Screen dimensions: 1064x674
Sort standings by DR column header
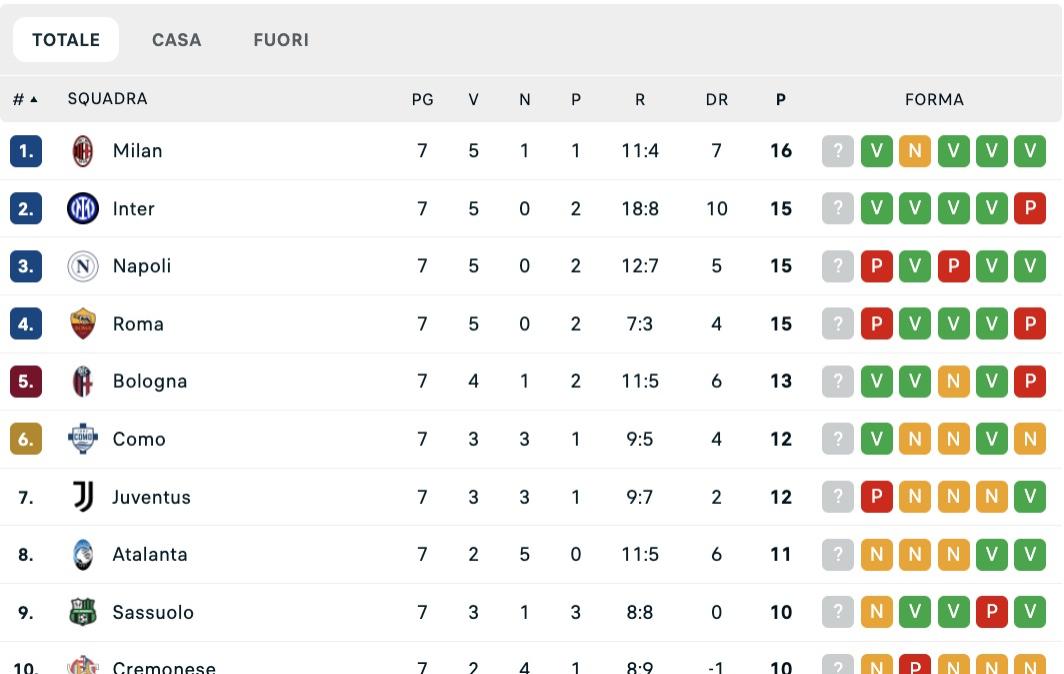[716, 100]
